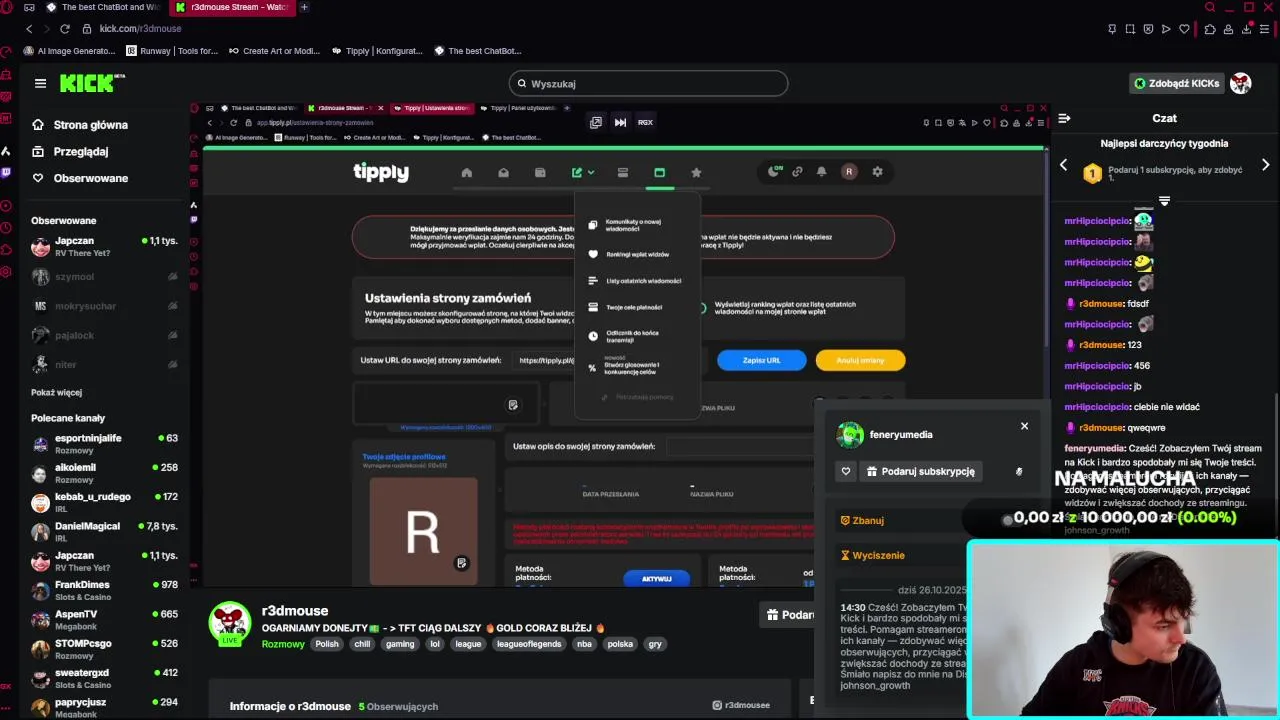Open Tipply Konfigurat bookmark
This screenshot has height=720, width=1280.
377,51
